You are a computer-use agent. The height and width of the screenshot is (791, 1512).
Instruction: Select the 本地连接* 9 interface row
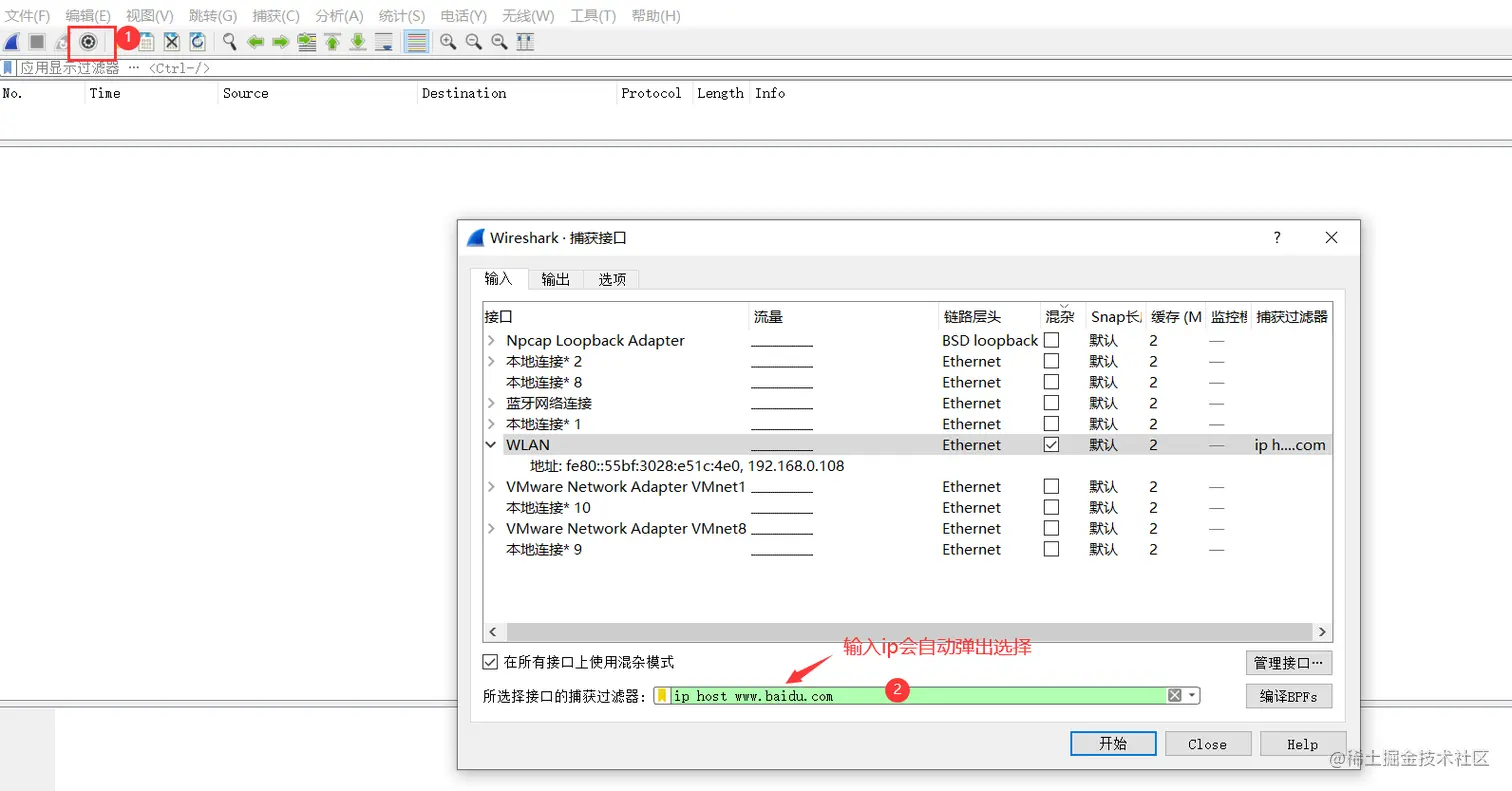point(907,549)
